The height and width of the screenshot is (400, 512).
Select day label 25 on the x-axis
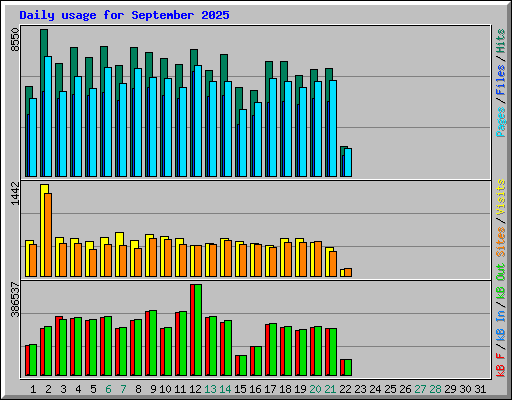point(390,389)
